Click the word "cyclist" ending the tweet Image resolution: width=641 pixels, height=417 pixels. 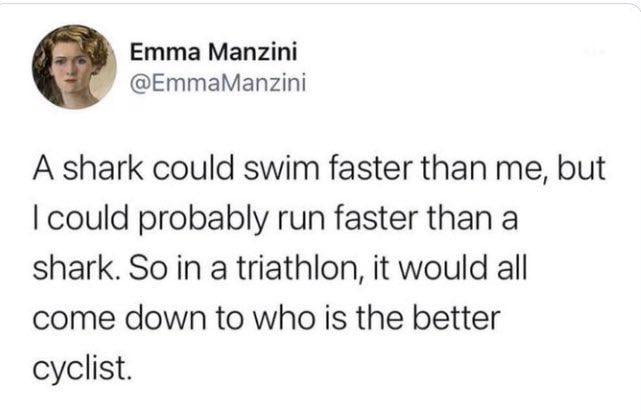coord(82,368)
